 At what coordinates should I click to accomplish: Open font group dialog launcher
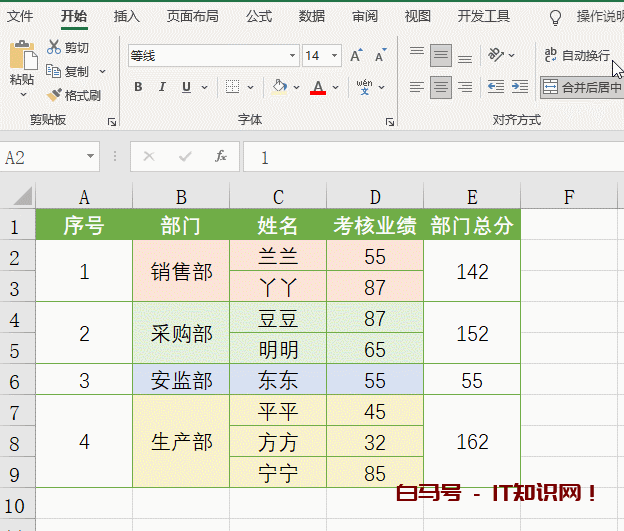point(390,122)
